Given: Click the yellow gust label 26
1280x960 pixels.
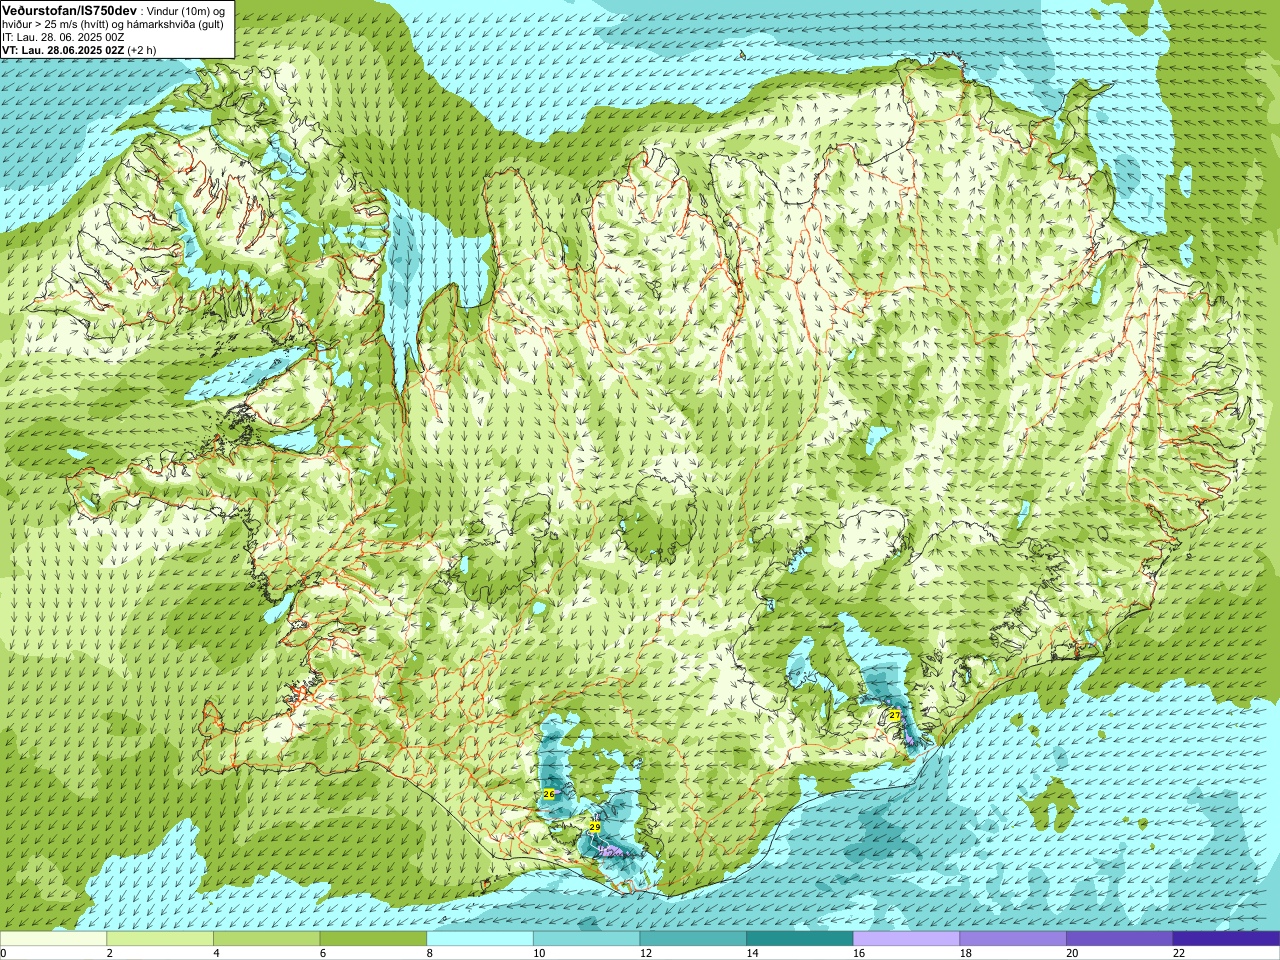Looking at the screenshot, I should point(548,794).
